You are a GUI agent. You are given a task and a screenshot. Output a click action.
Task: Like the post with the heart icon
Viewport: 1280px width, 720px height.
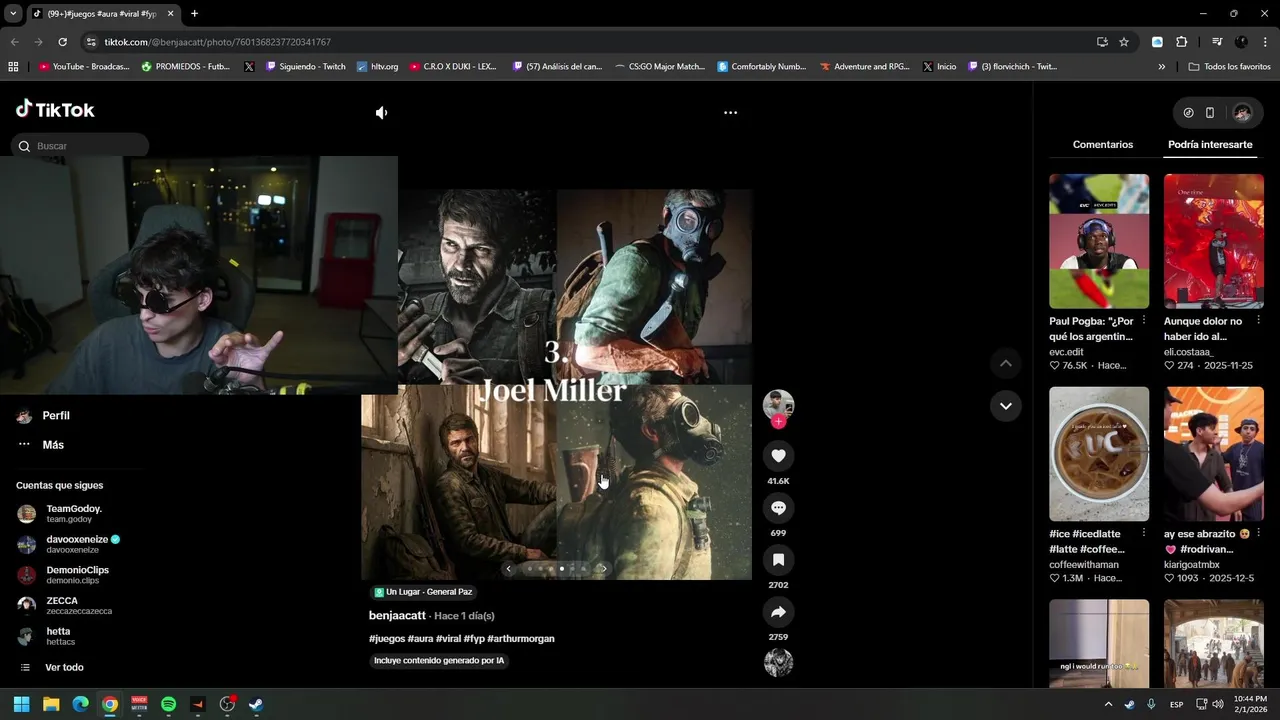pyautogui.click(x=778, y=456)
